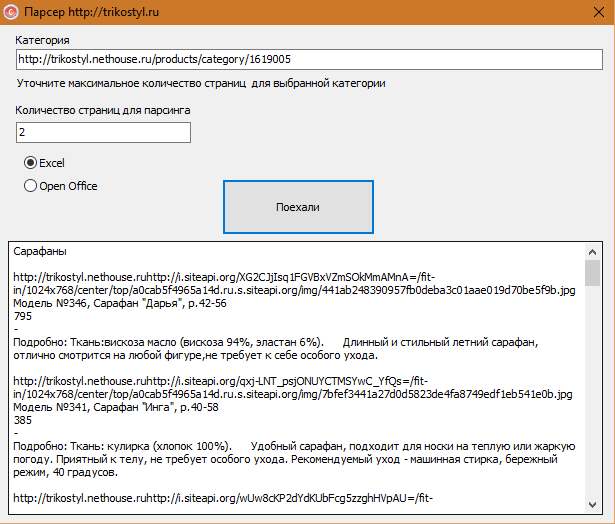Viewport: 615px width, 524px height.
Task: Click the 'Модель №341, Сарафан Инга' line
Action: [x=118, y=407]
